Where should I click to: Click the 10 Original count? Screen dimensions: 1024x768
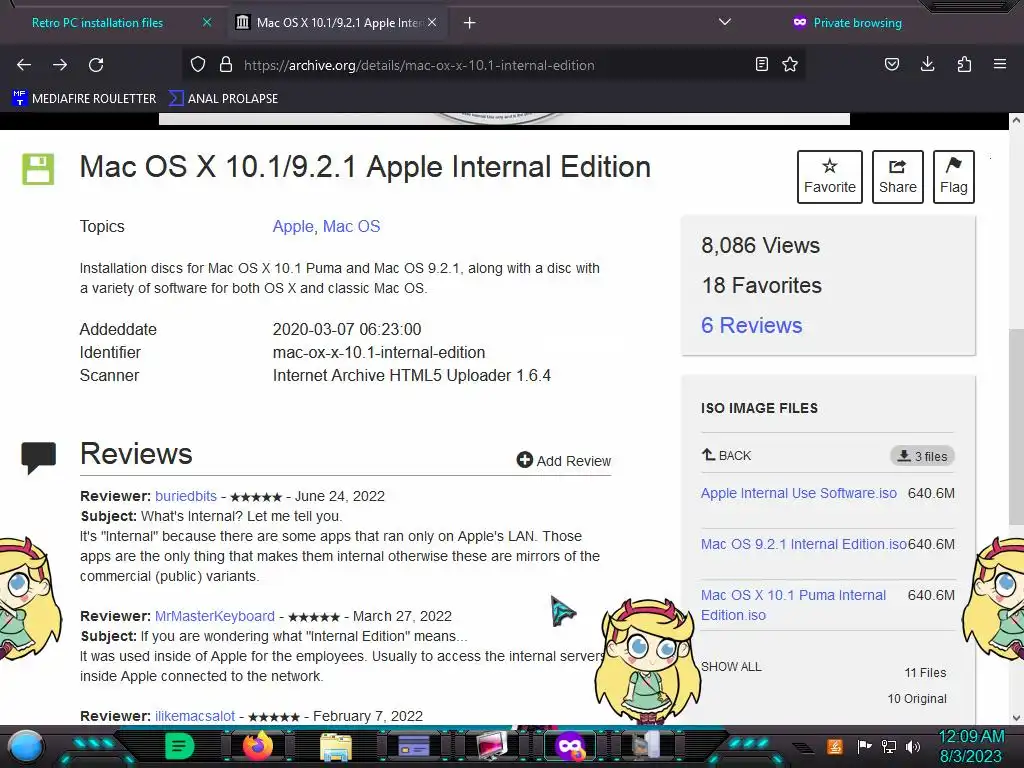click(917, 699)
